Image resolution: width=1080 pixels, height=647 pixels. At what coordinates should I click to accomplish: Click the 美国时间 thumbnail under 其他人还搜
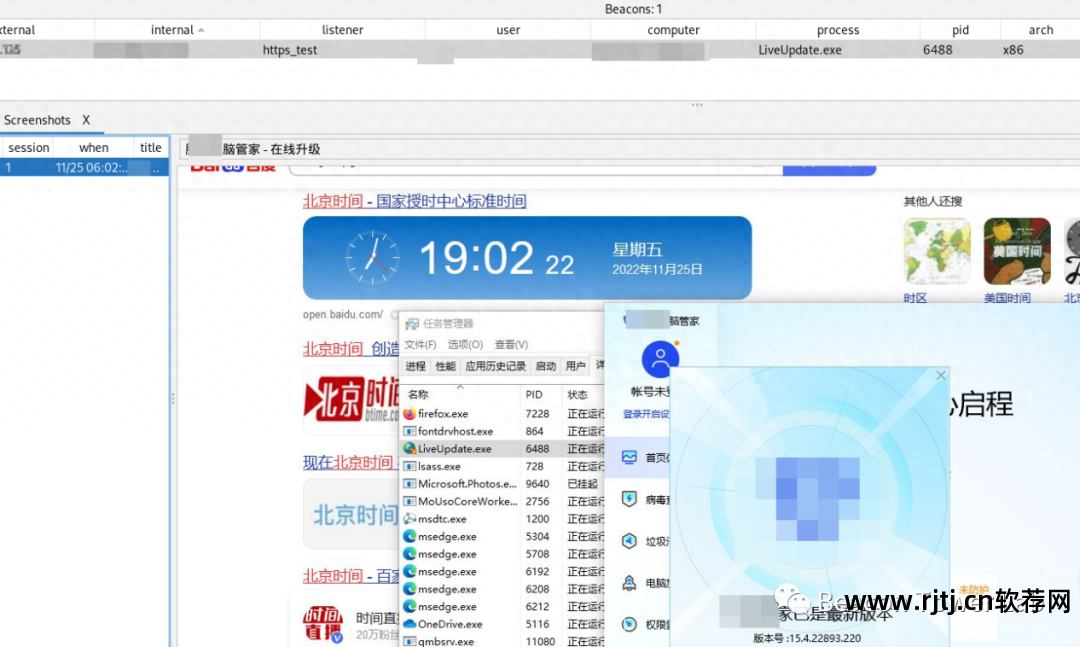point(1016,250)
